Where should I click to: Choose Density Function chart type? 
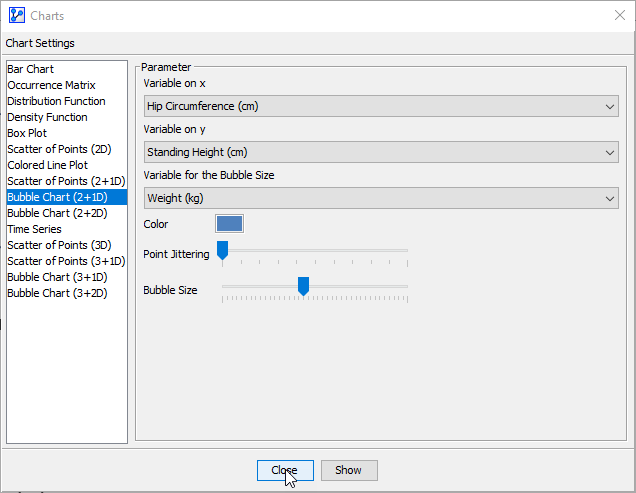(x=47, y=117)
